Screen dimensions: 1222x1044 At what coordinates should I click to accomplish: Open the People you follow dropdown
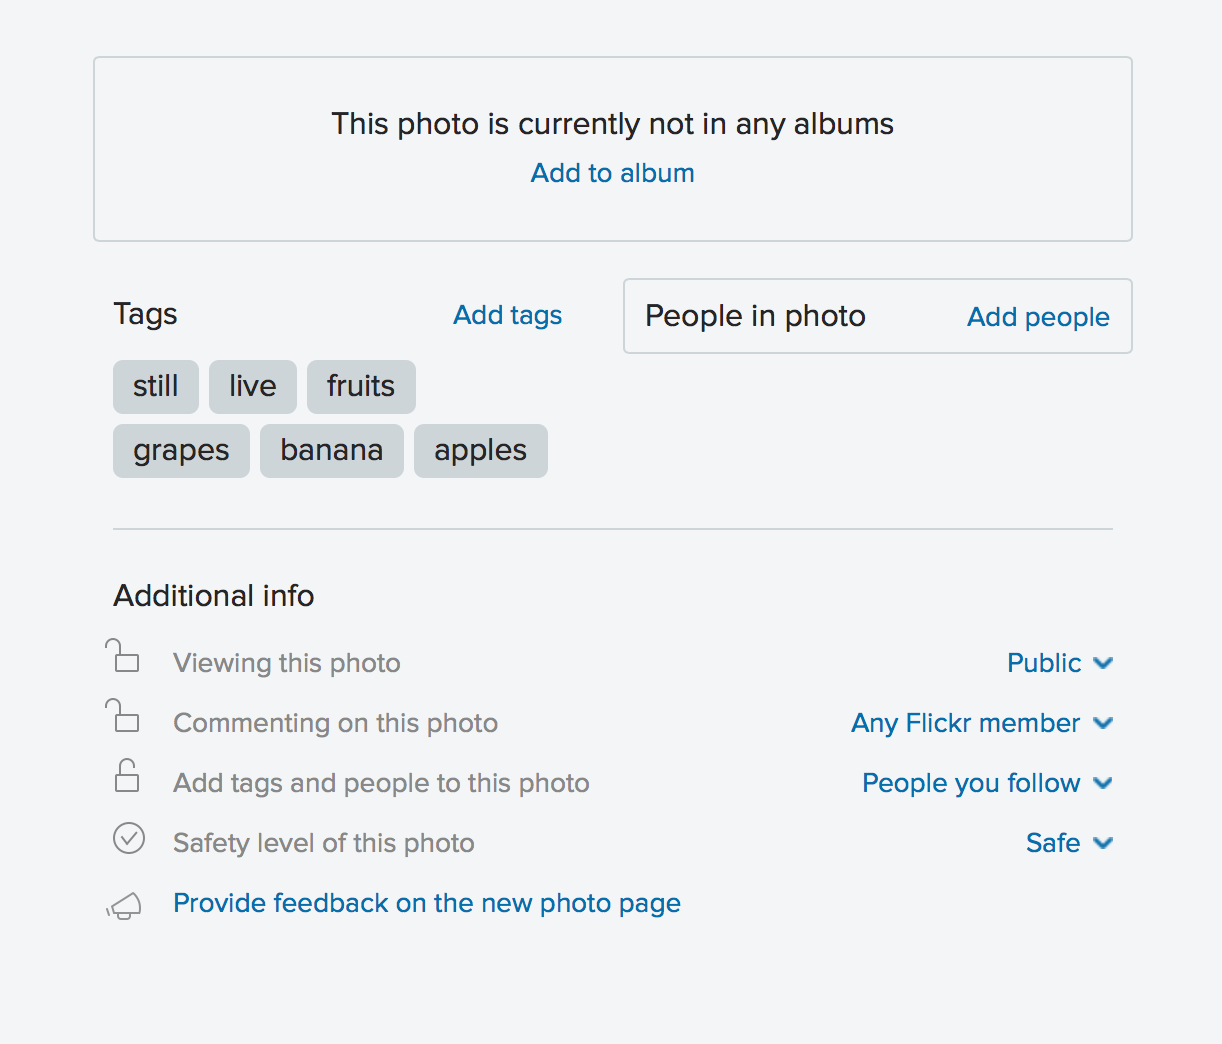point(986,783)
